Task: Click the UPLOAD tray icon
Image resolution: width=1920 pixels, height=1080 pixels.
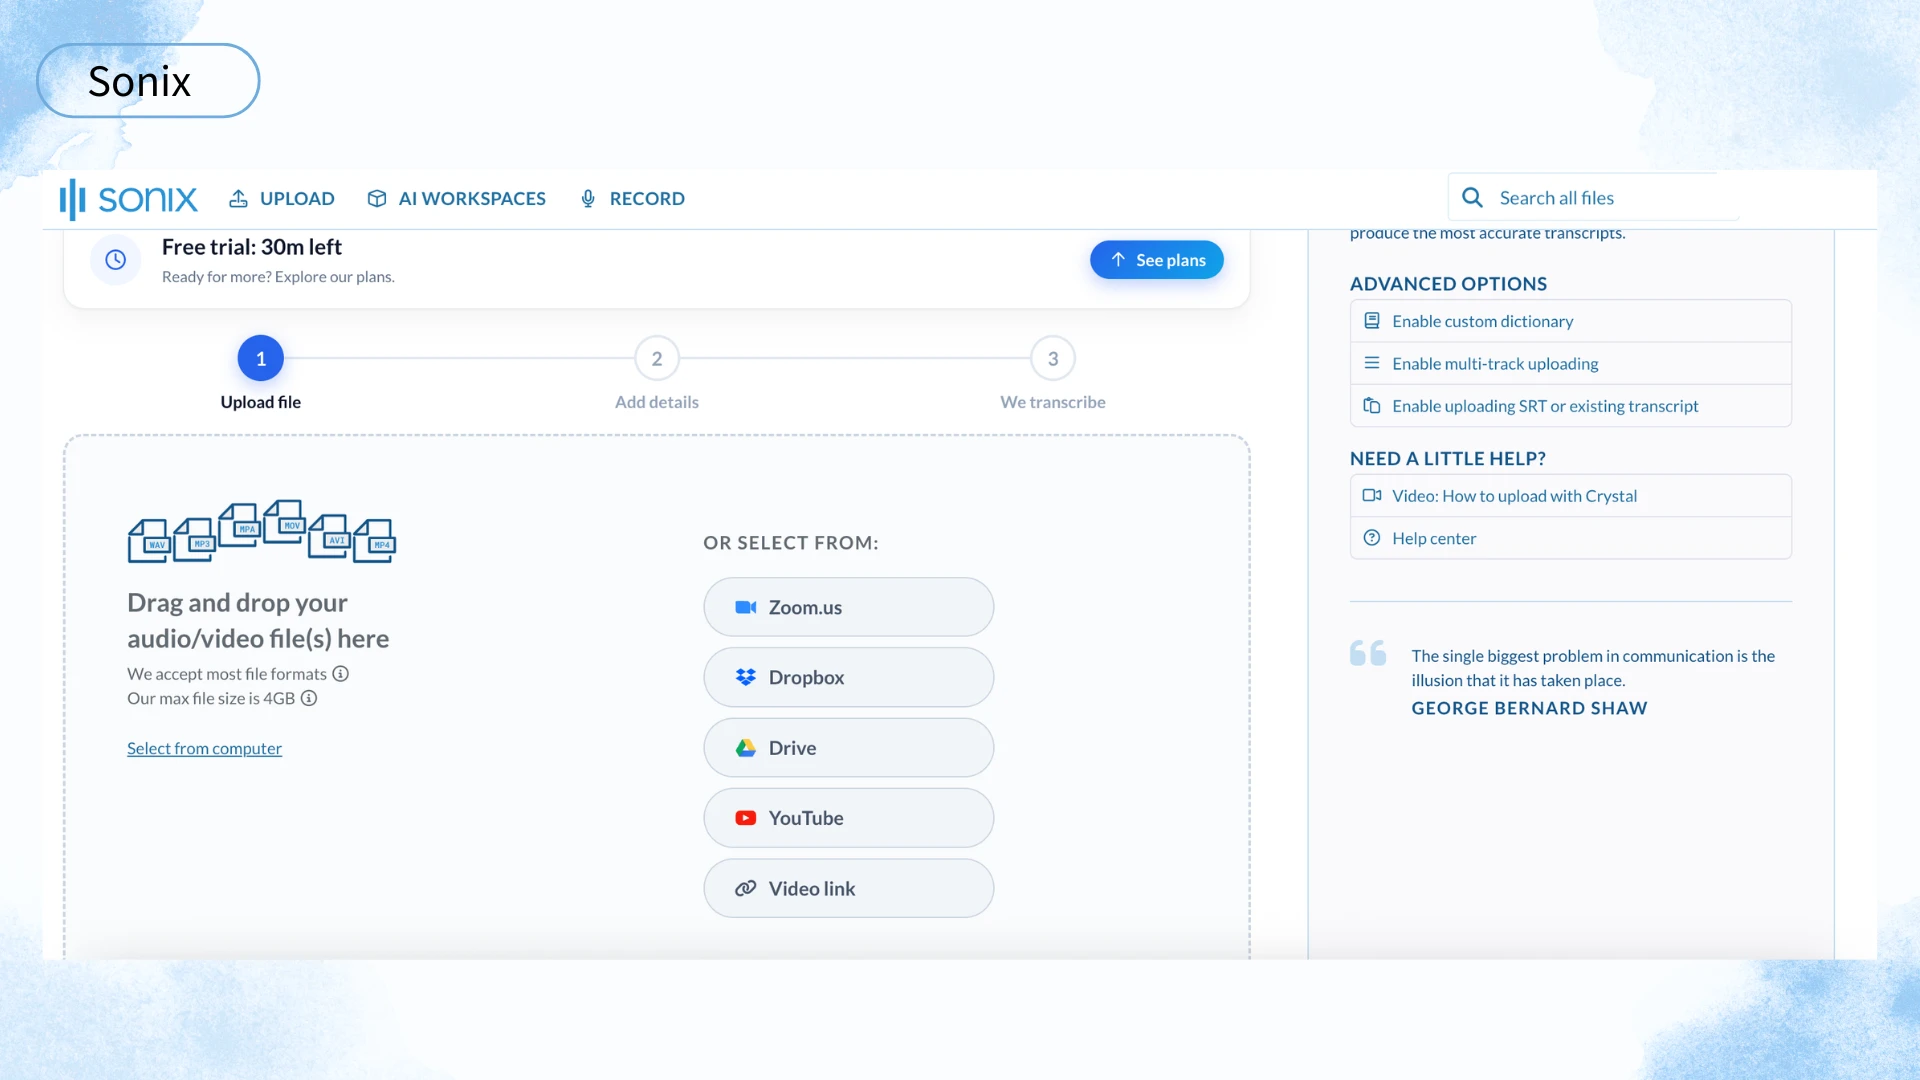Action: 238,198
